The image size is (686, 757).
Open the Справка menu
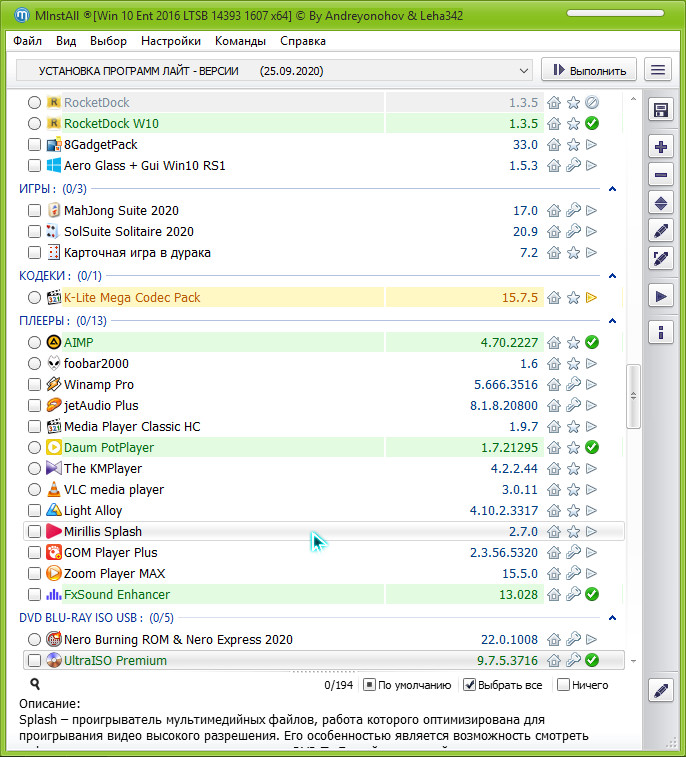coord(303,41)
